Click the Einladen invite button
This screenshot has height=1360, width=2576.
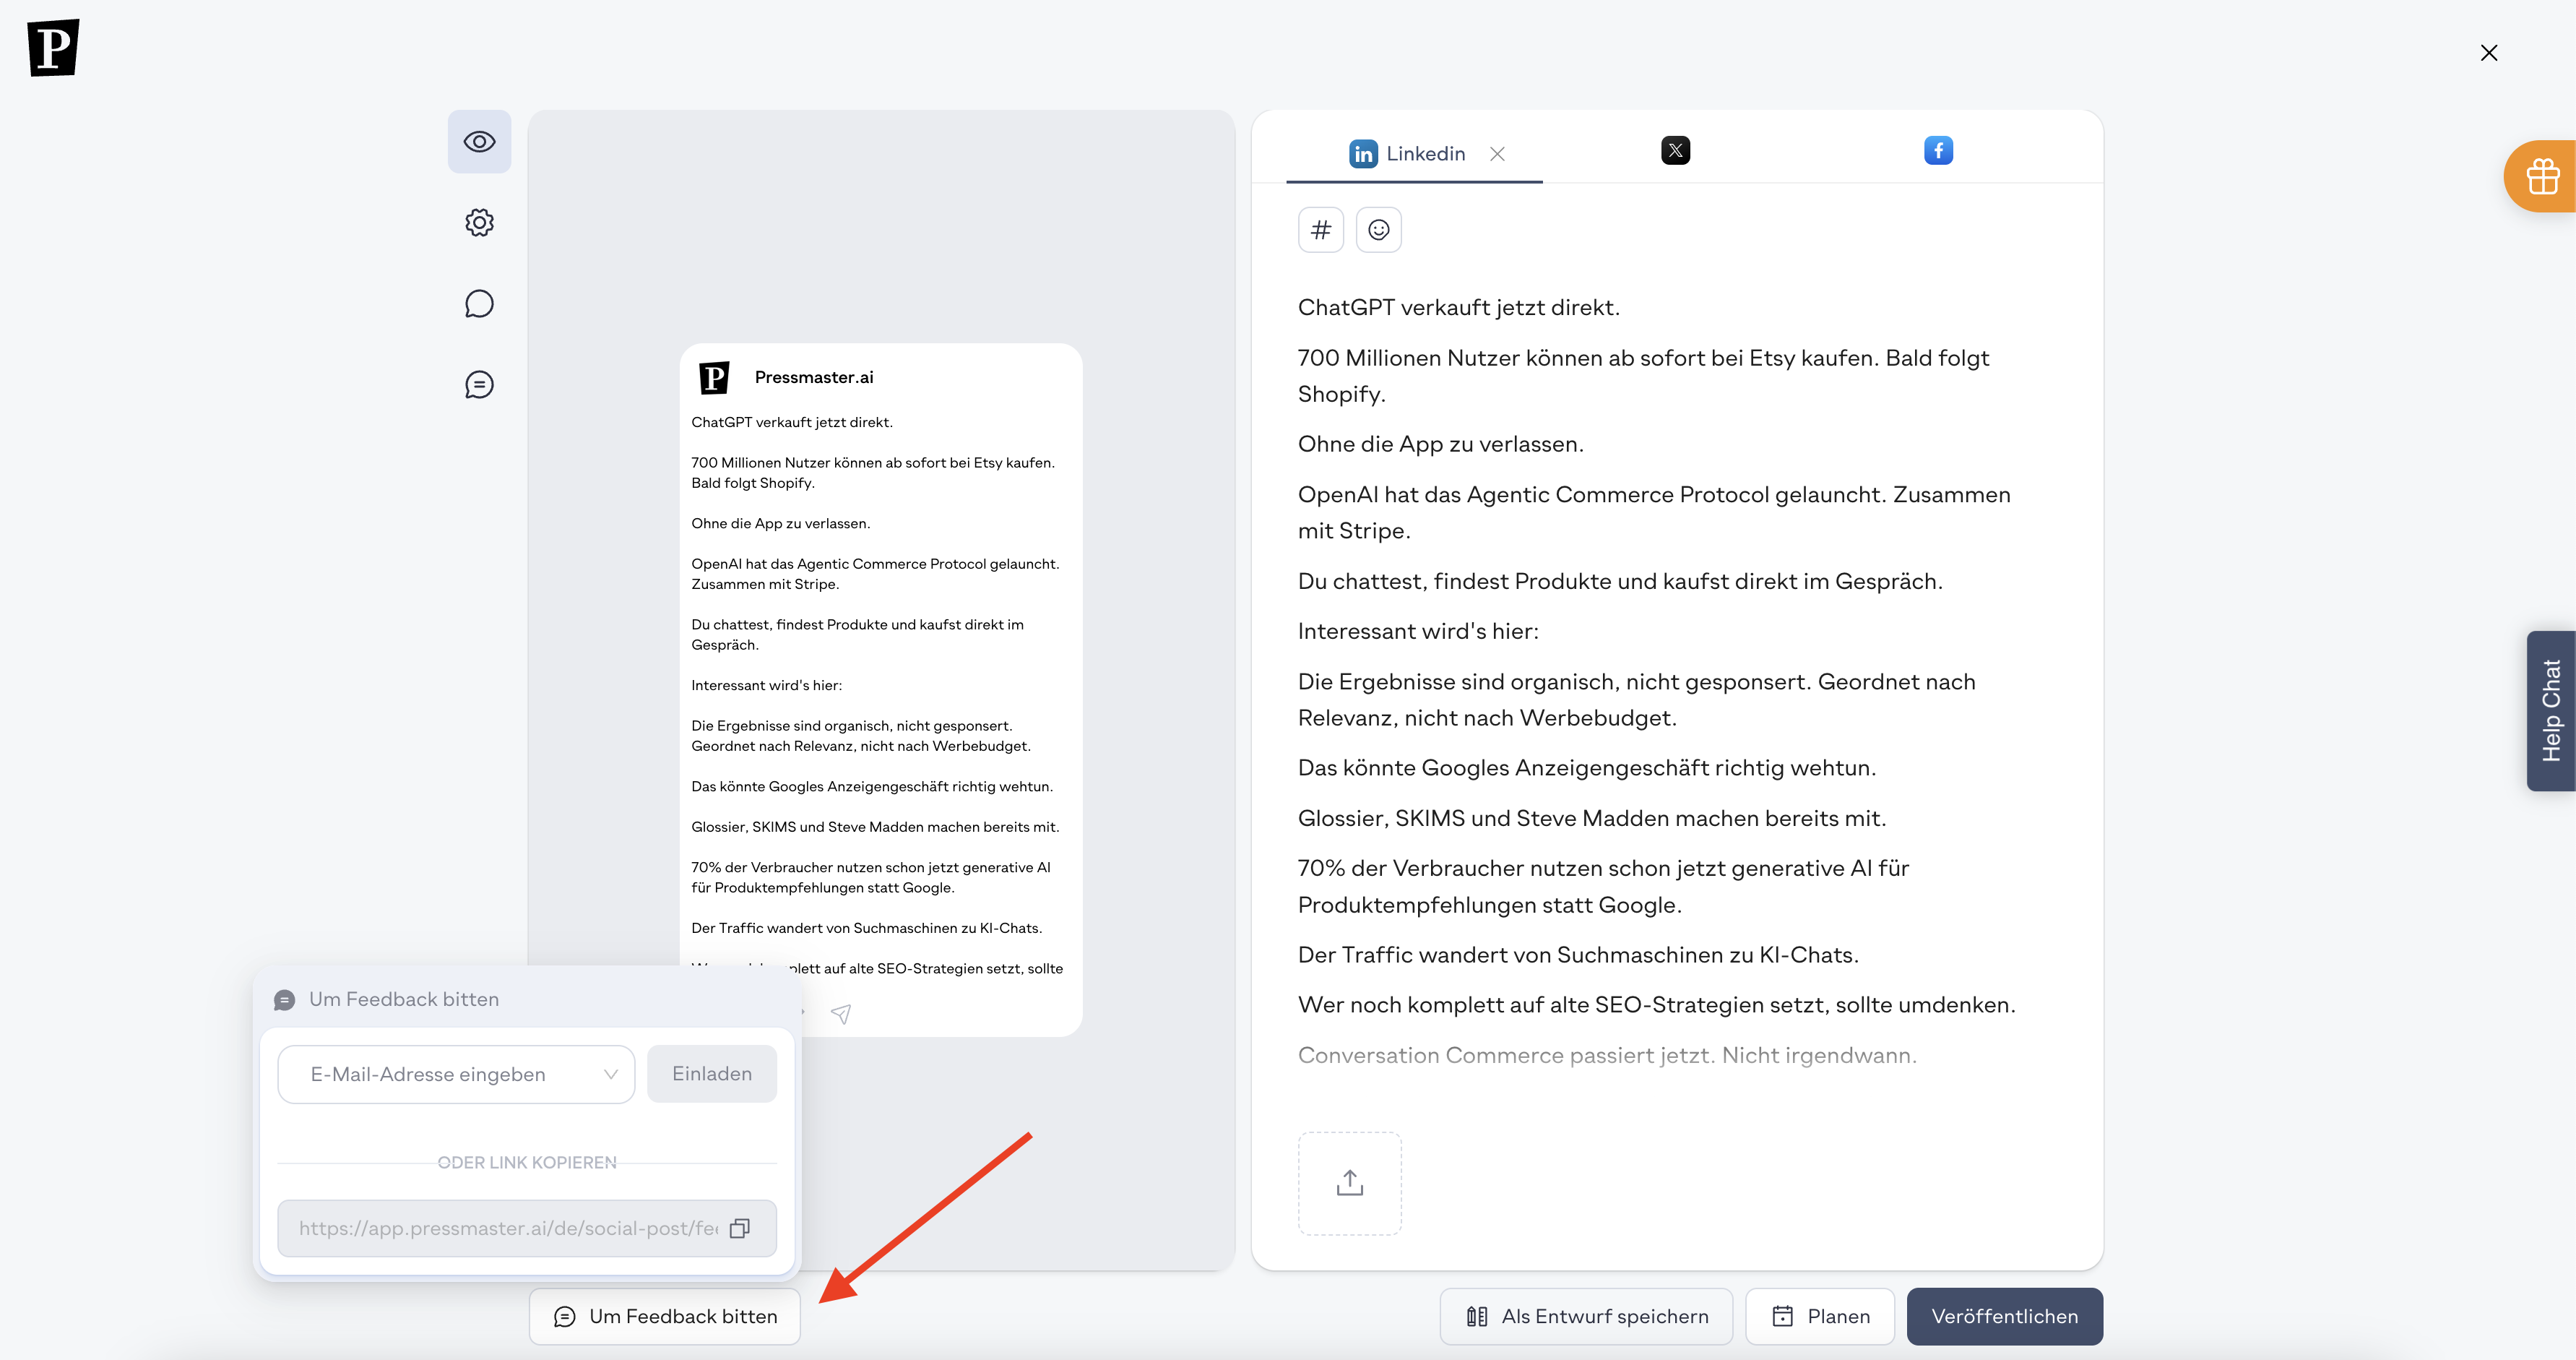[712, 1074]
